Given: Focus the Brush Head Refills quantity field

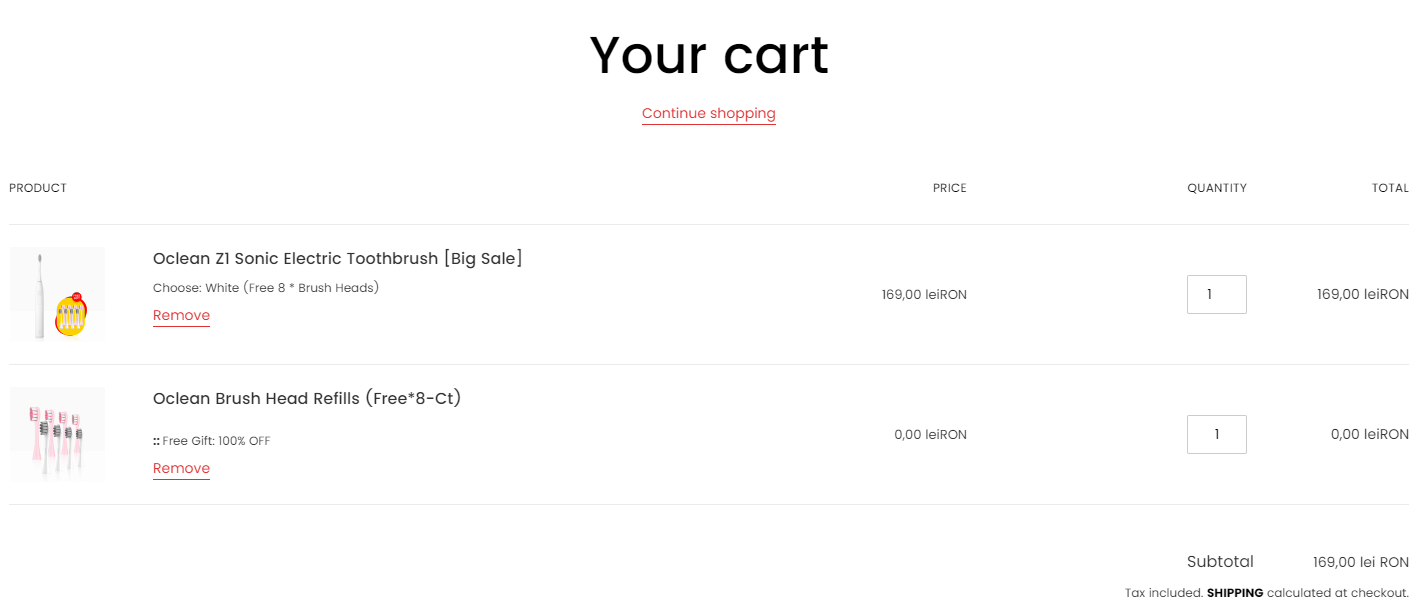Looking at the screenshot, I should (x=1216, y=434).
